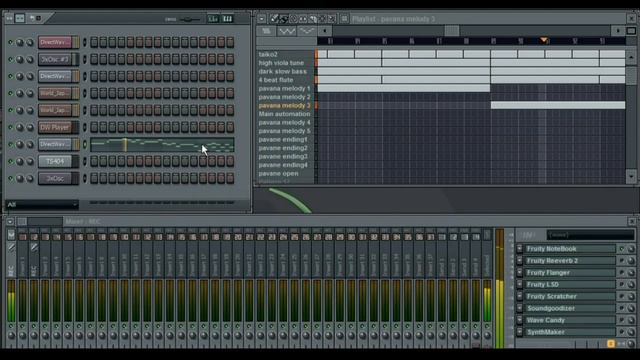640x360 pixels.
Task: Click the pavana melody 3 clip in Playlist
Action: click(558, 105)
